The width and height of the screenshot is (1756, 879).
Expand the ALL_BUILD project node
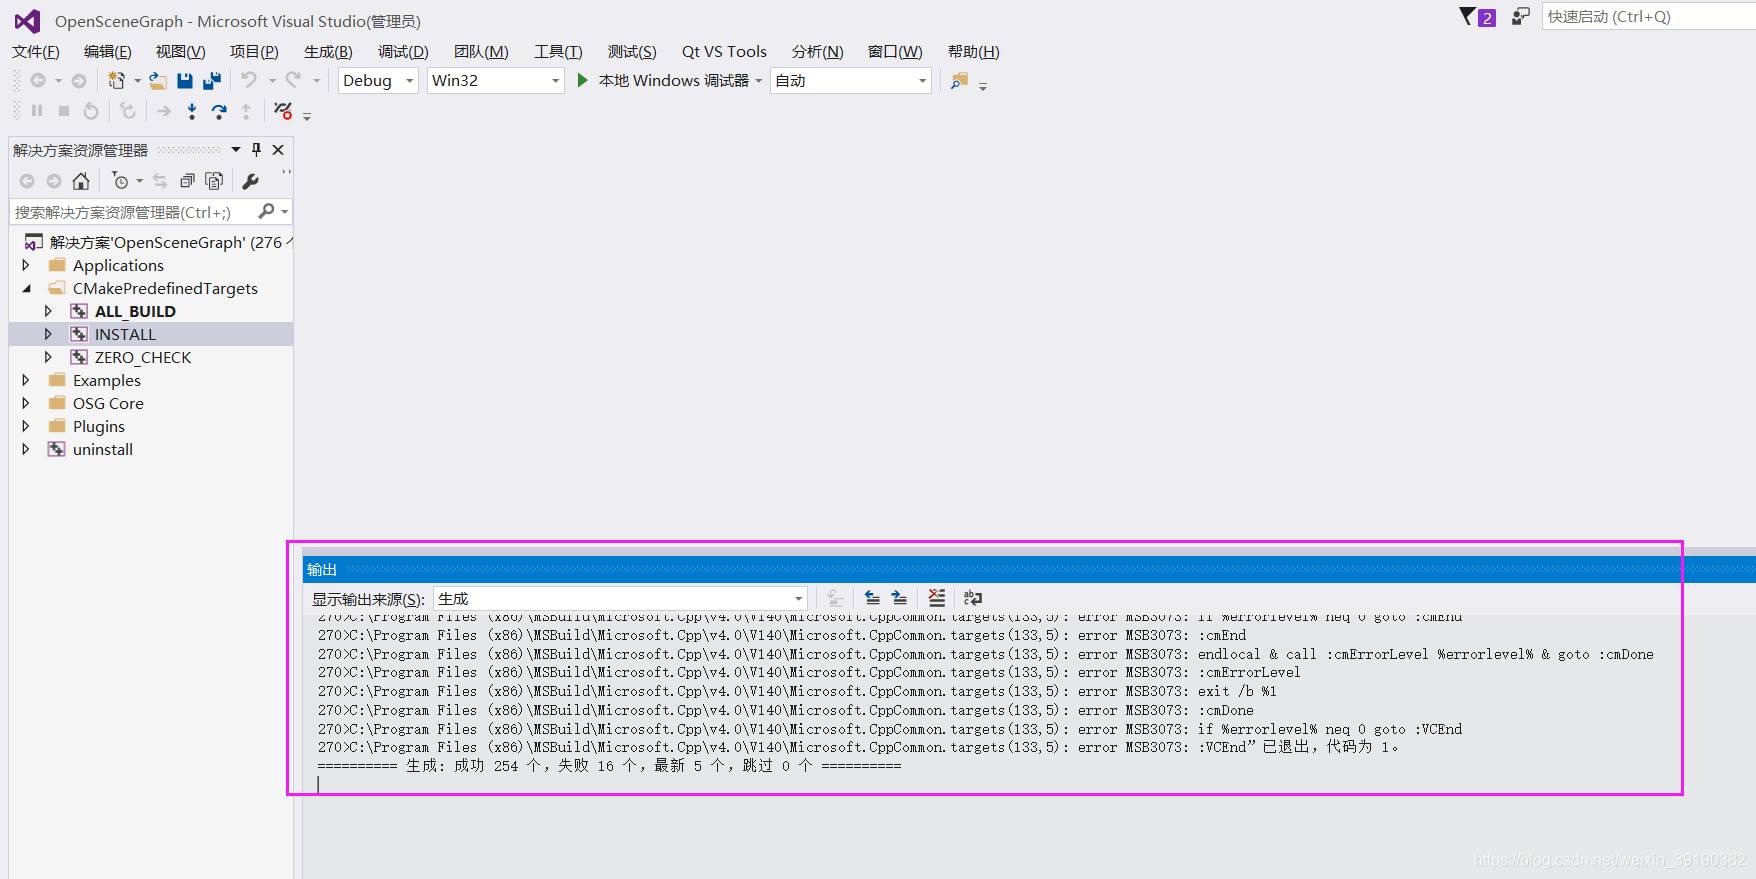[48, 311]
